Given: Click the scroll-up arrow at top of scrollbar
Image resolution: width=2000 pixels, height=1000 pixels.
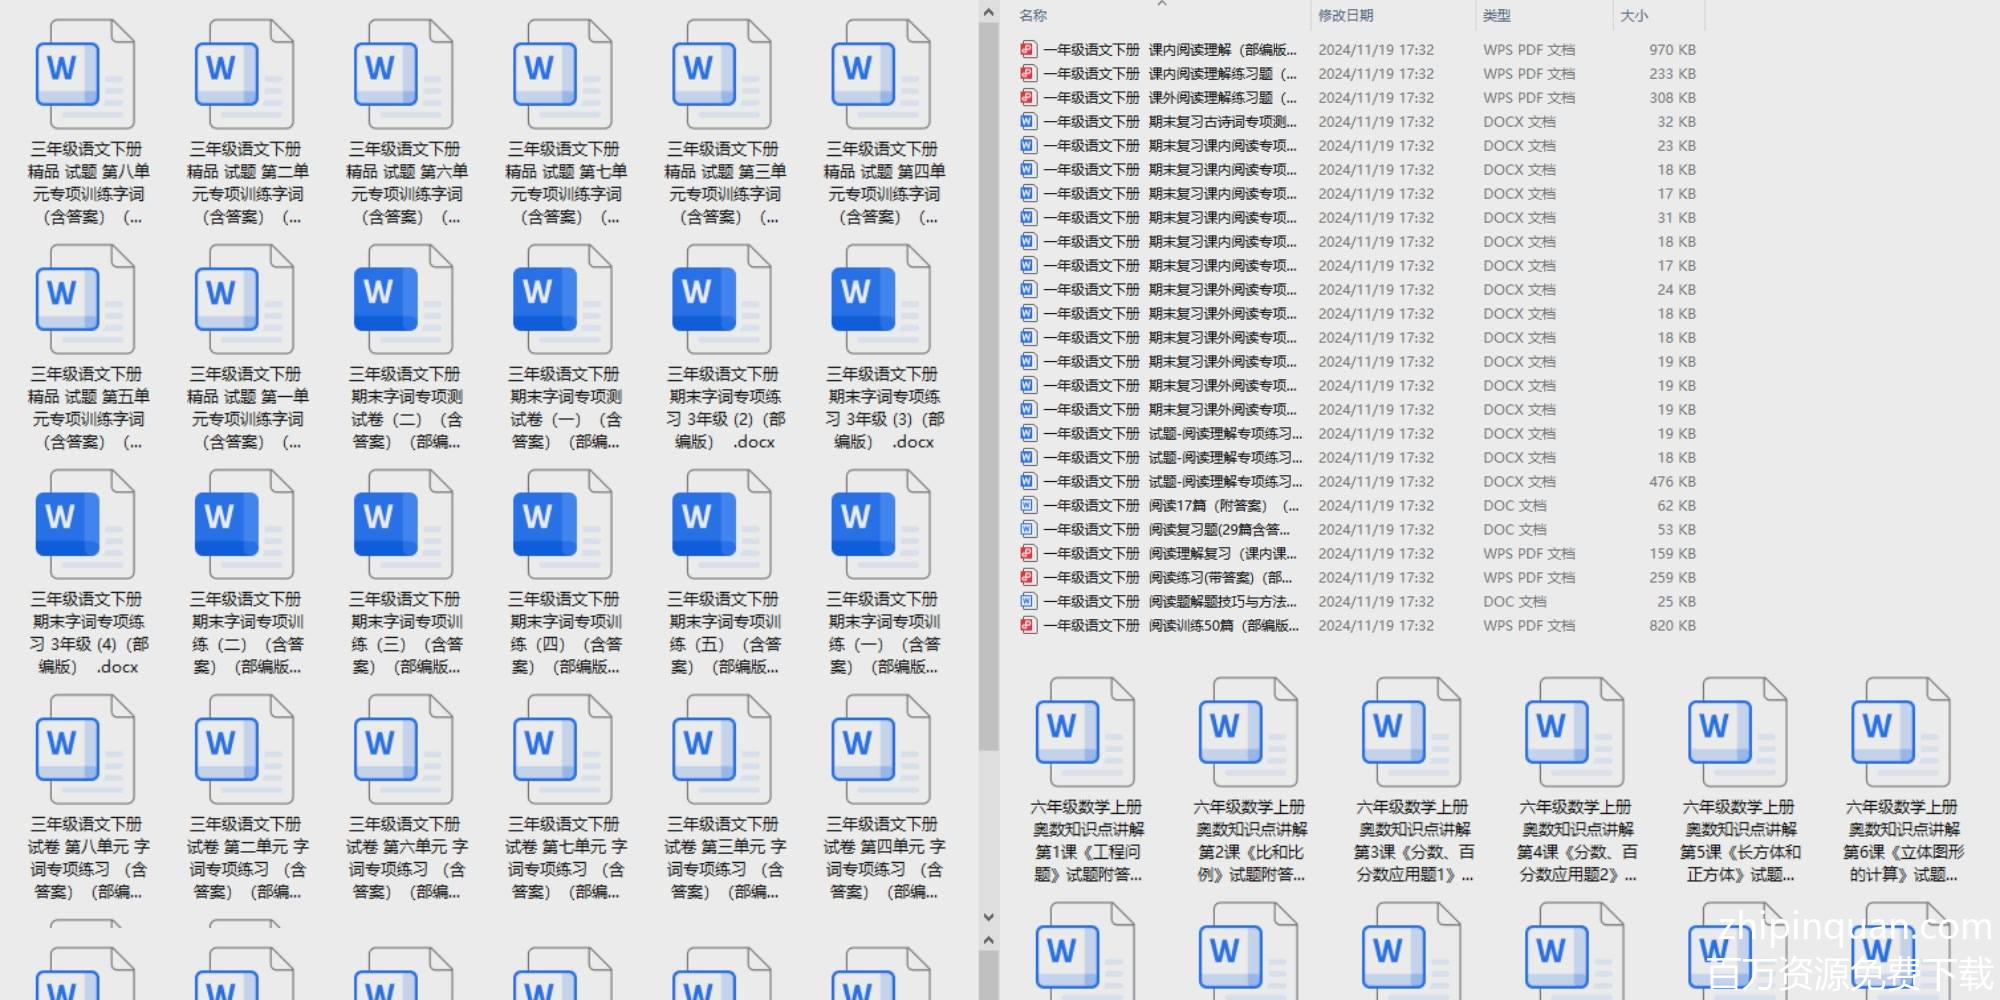Looking at the screenshot, I should (988, 13).
